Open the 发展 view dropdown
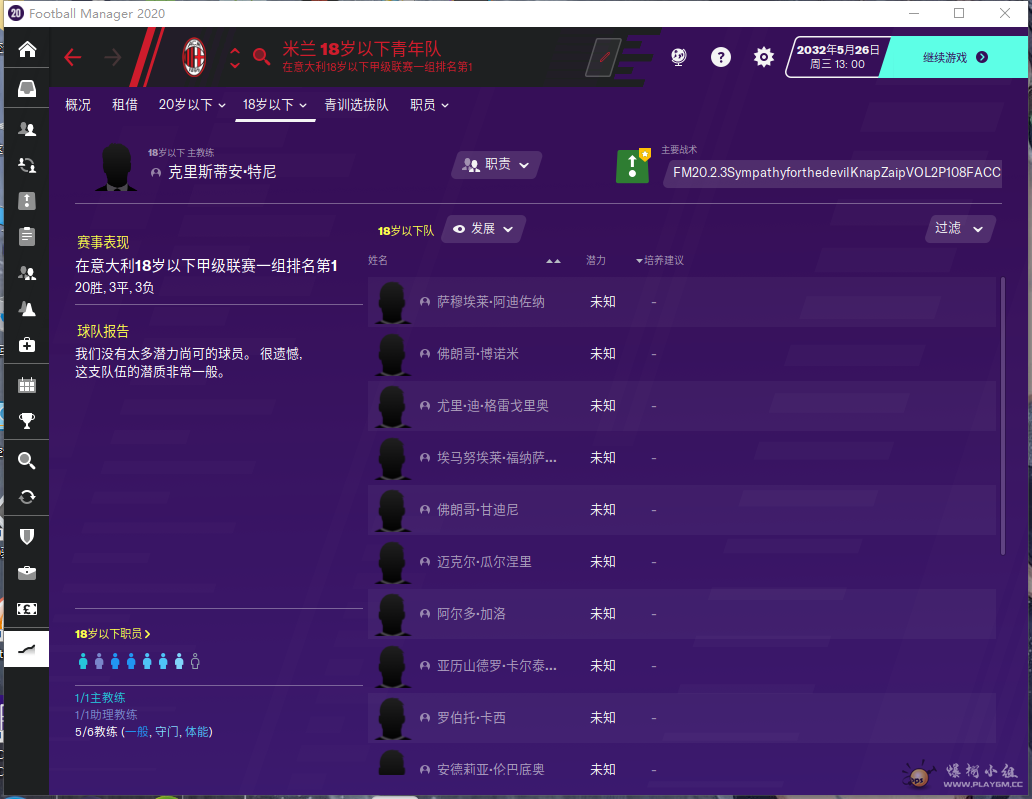 point(483,229)
